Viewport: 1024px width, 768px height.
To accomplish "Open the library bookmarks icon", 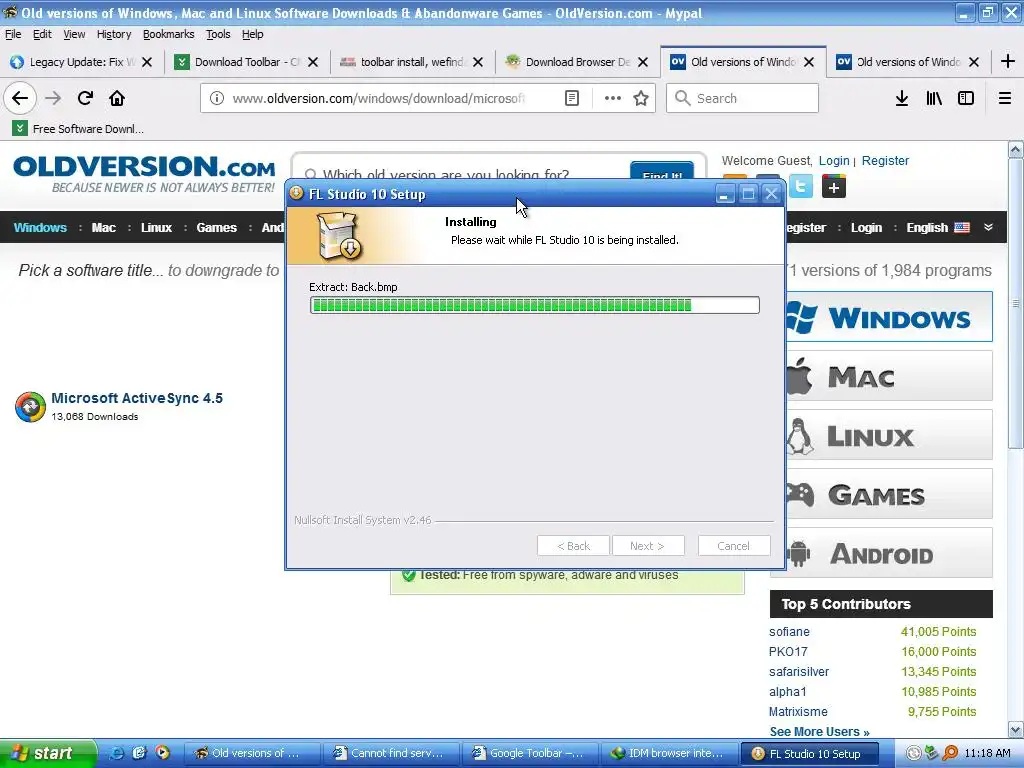I will [934, 98].
